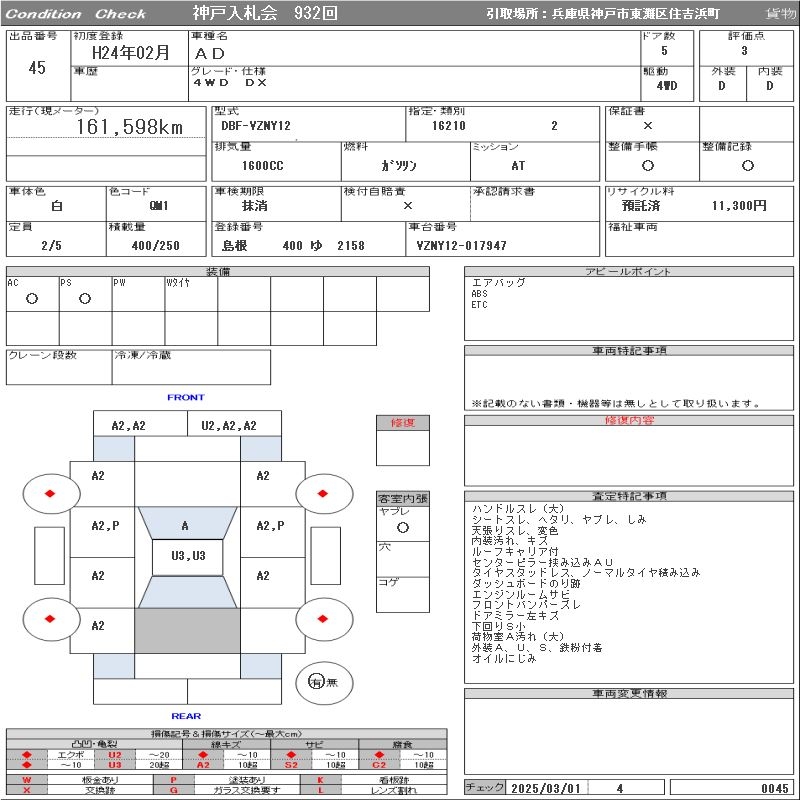Click the designation number 16210
Screen dimensions: 800x800
tap(448, 126)
